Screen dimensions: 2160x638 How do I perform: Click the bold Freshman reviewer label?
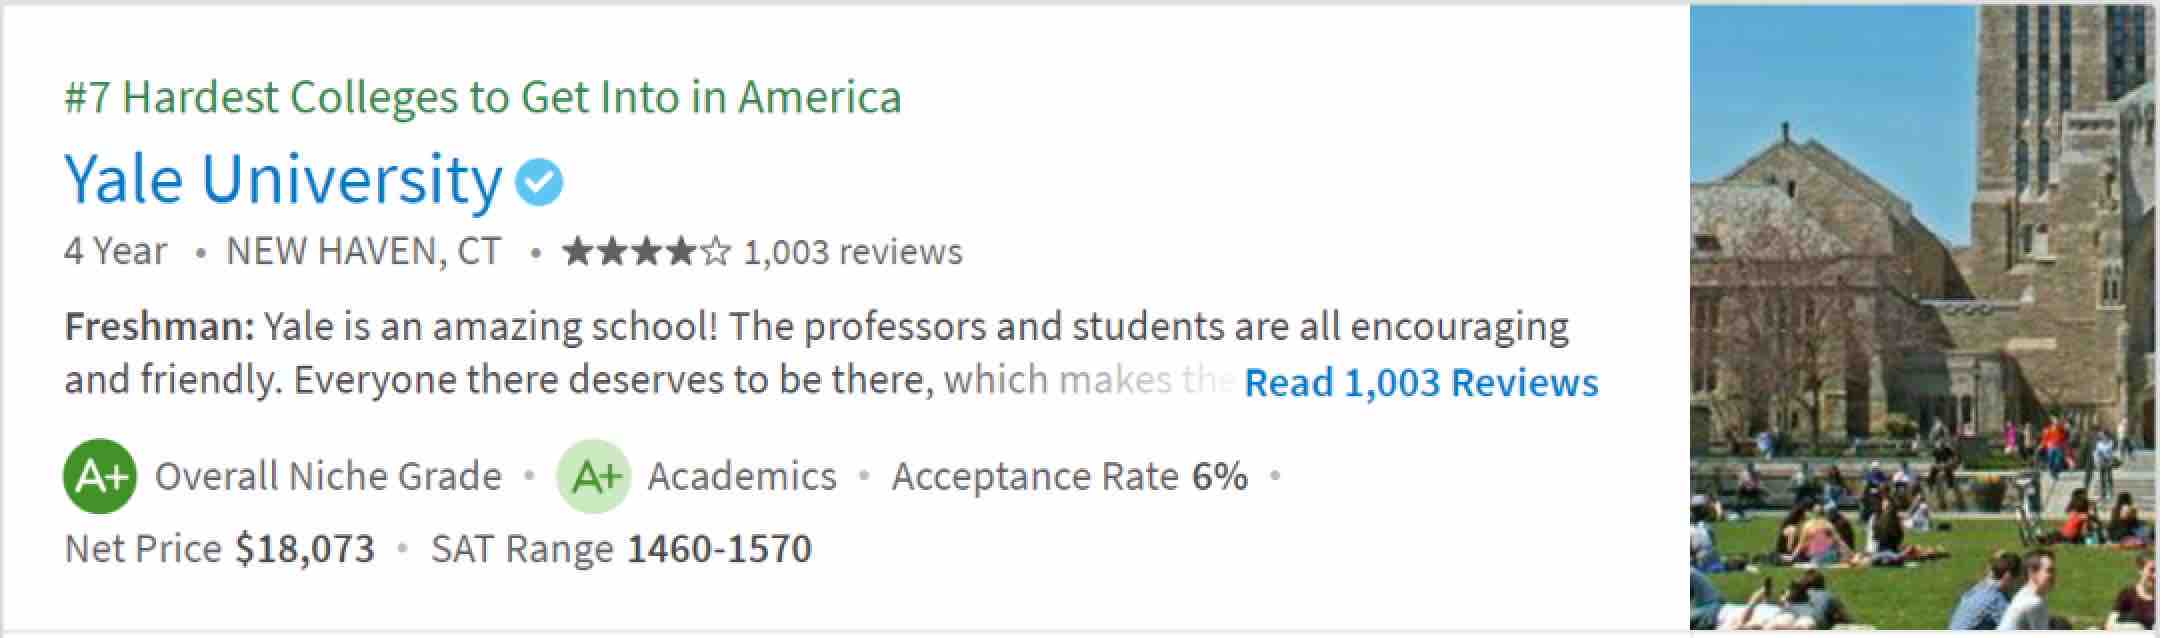click(x=160, y=327)
